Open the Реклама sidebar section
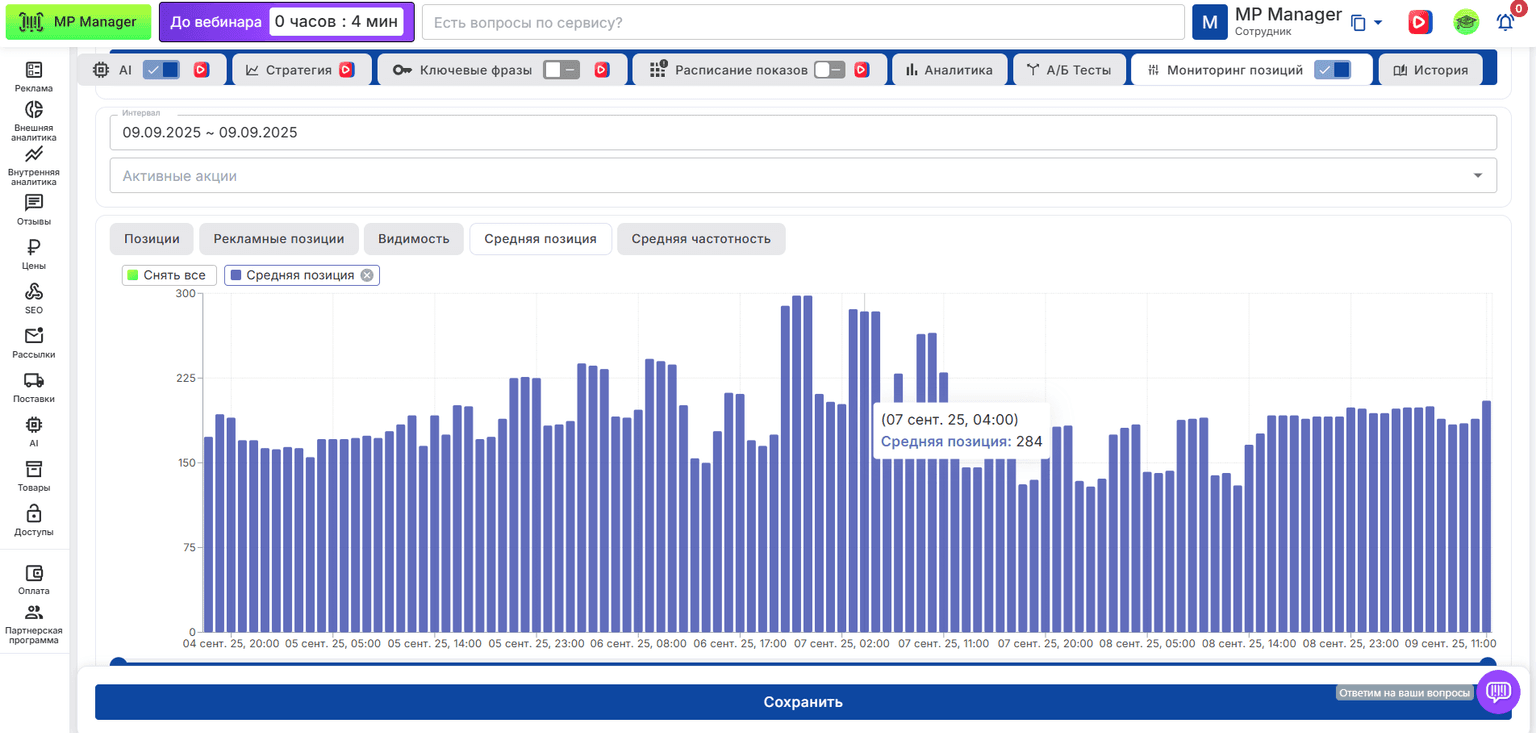The height and width of the screenshot is (733, 1536). pyautogui.click(x=34, y=76)
